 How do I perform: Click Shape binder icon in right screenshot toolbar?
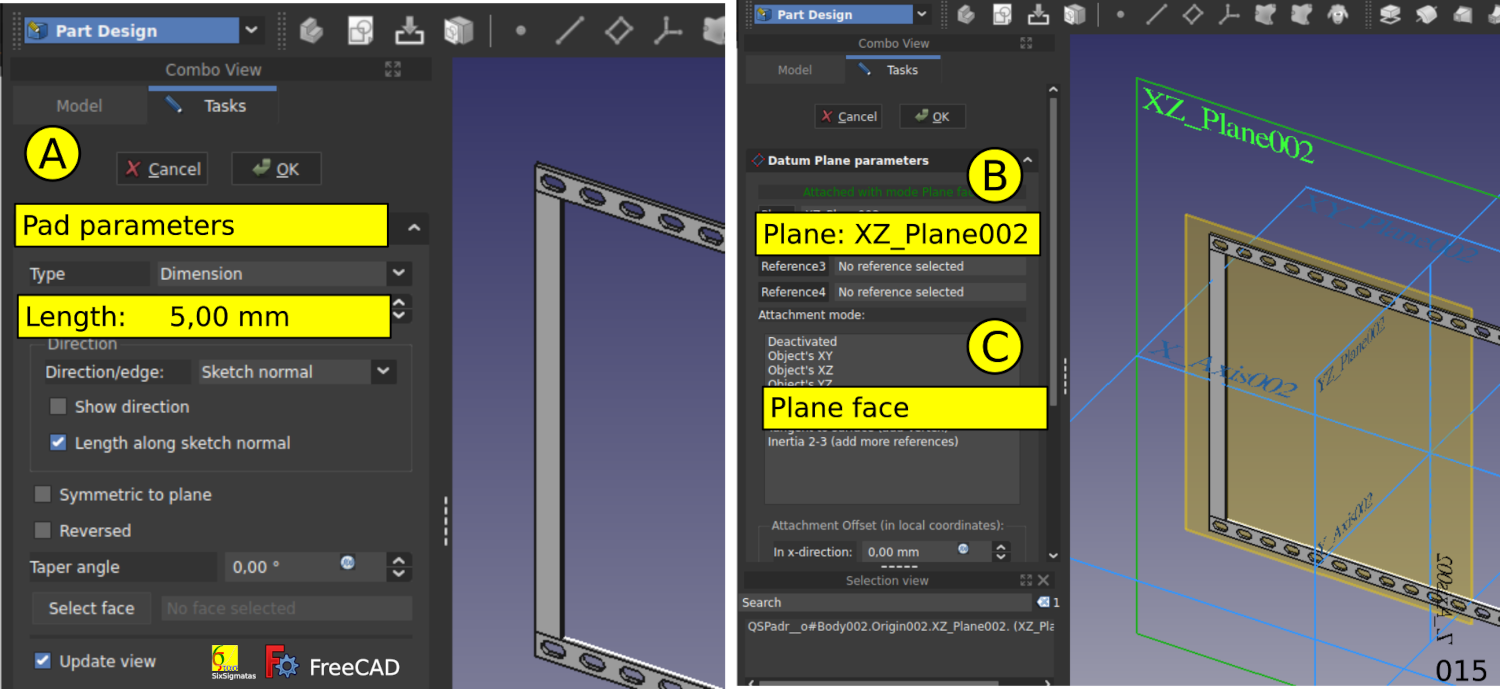1265,14
